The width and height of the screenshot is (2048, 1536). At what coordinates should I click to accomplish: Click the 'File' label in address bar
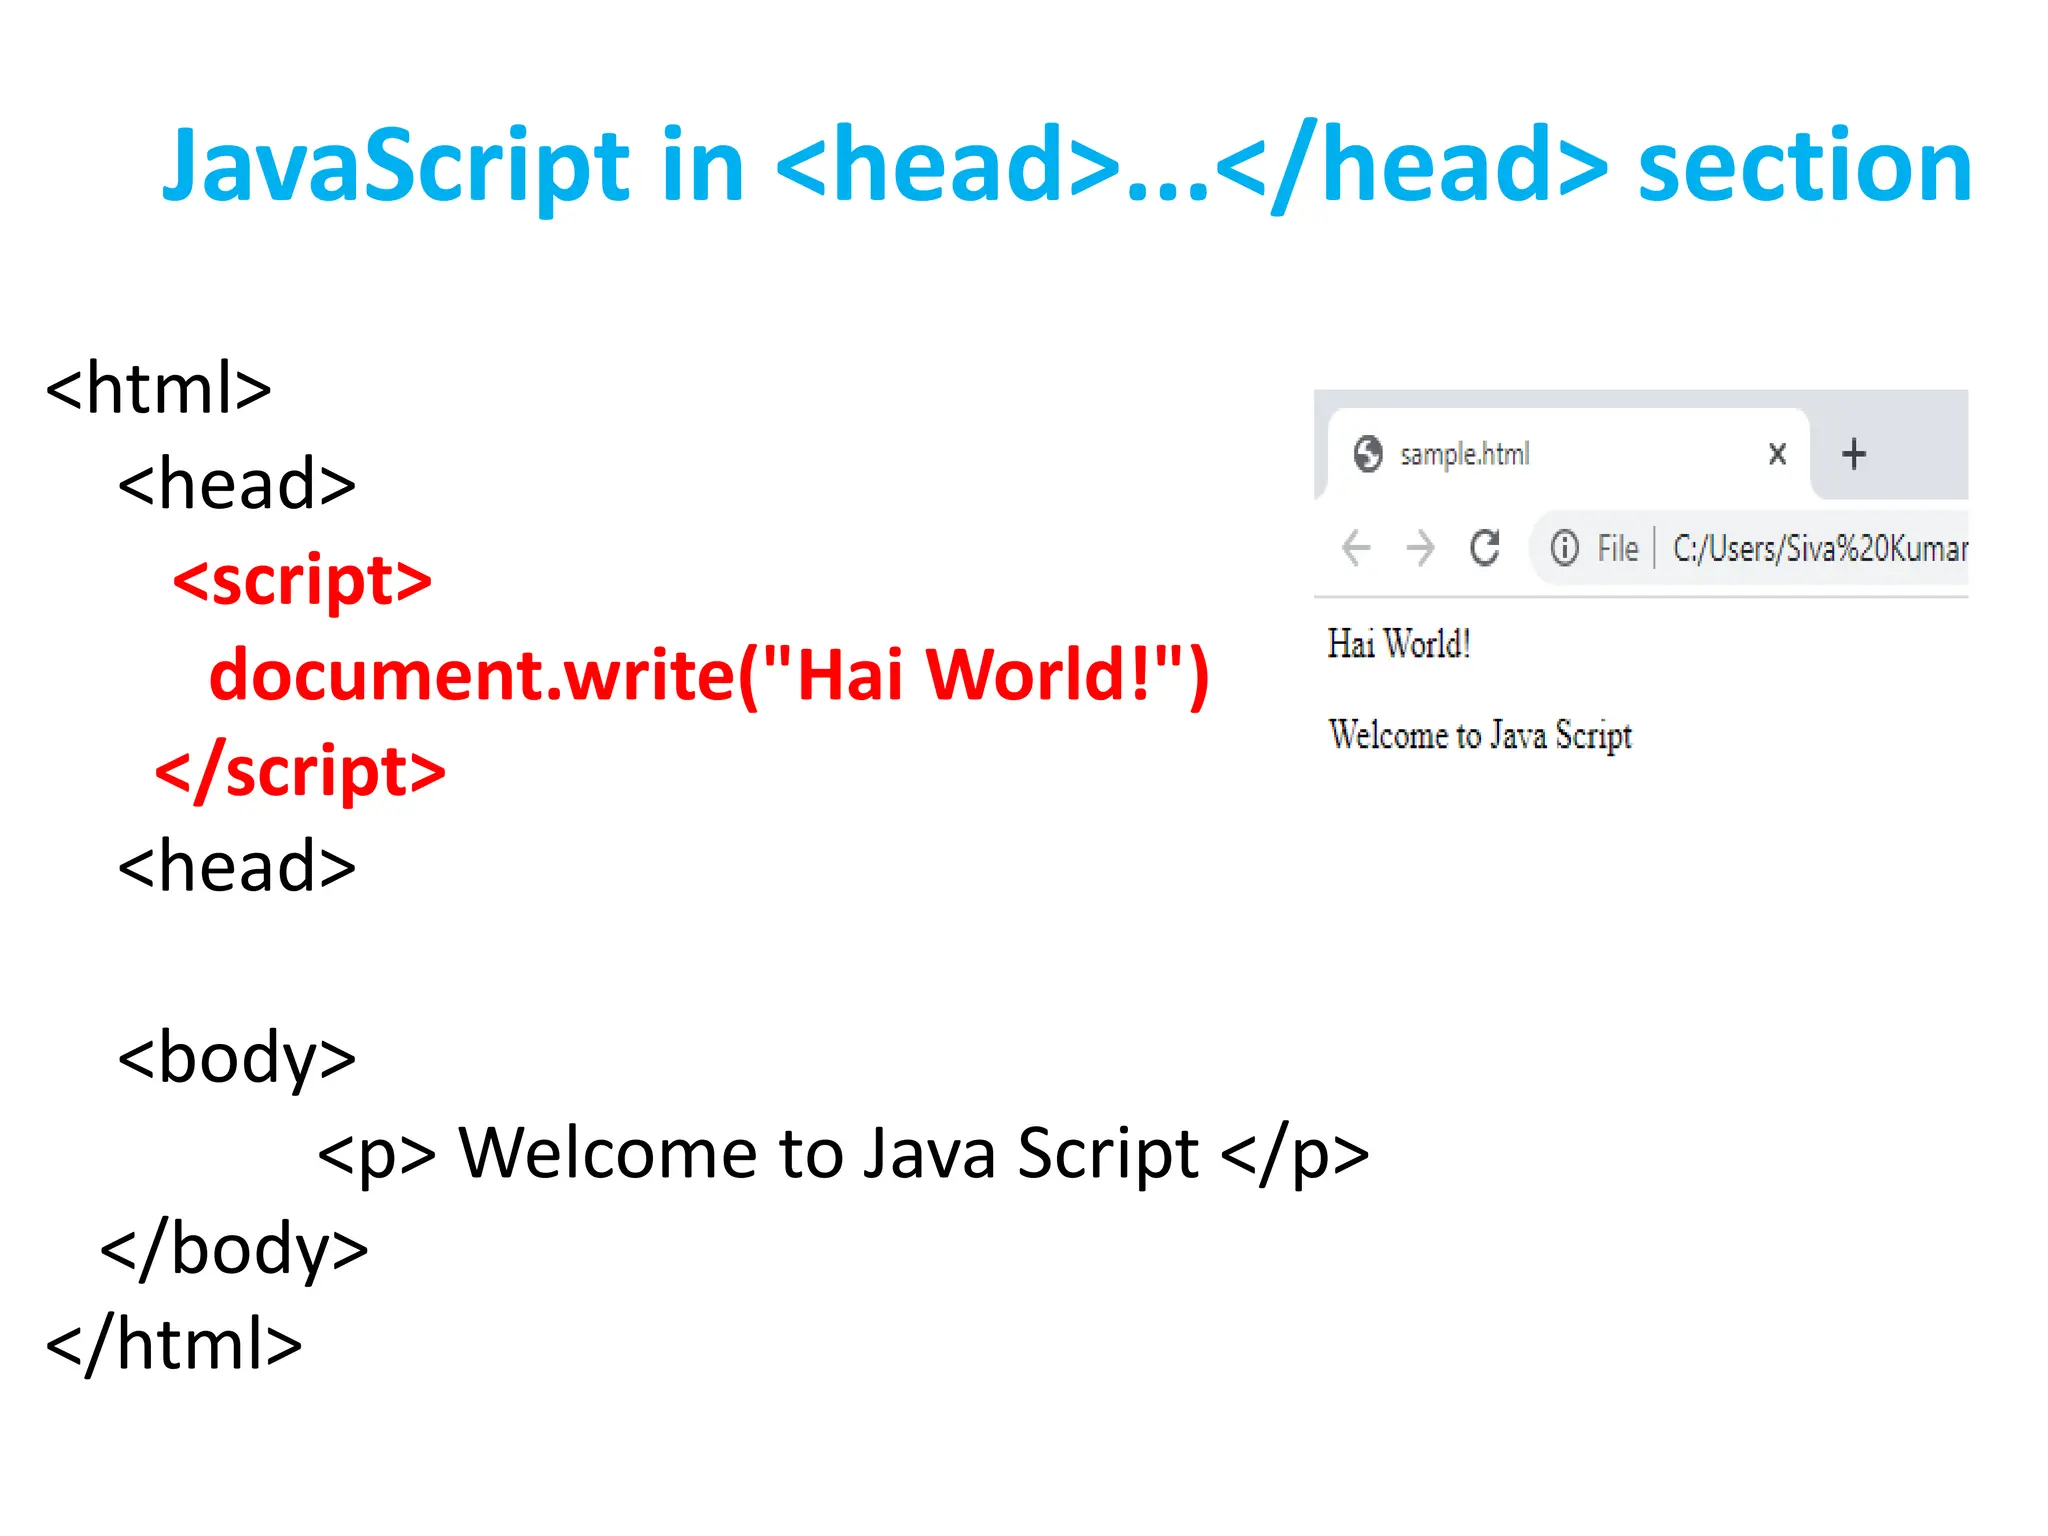1617,548
